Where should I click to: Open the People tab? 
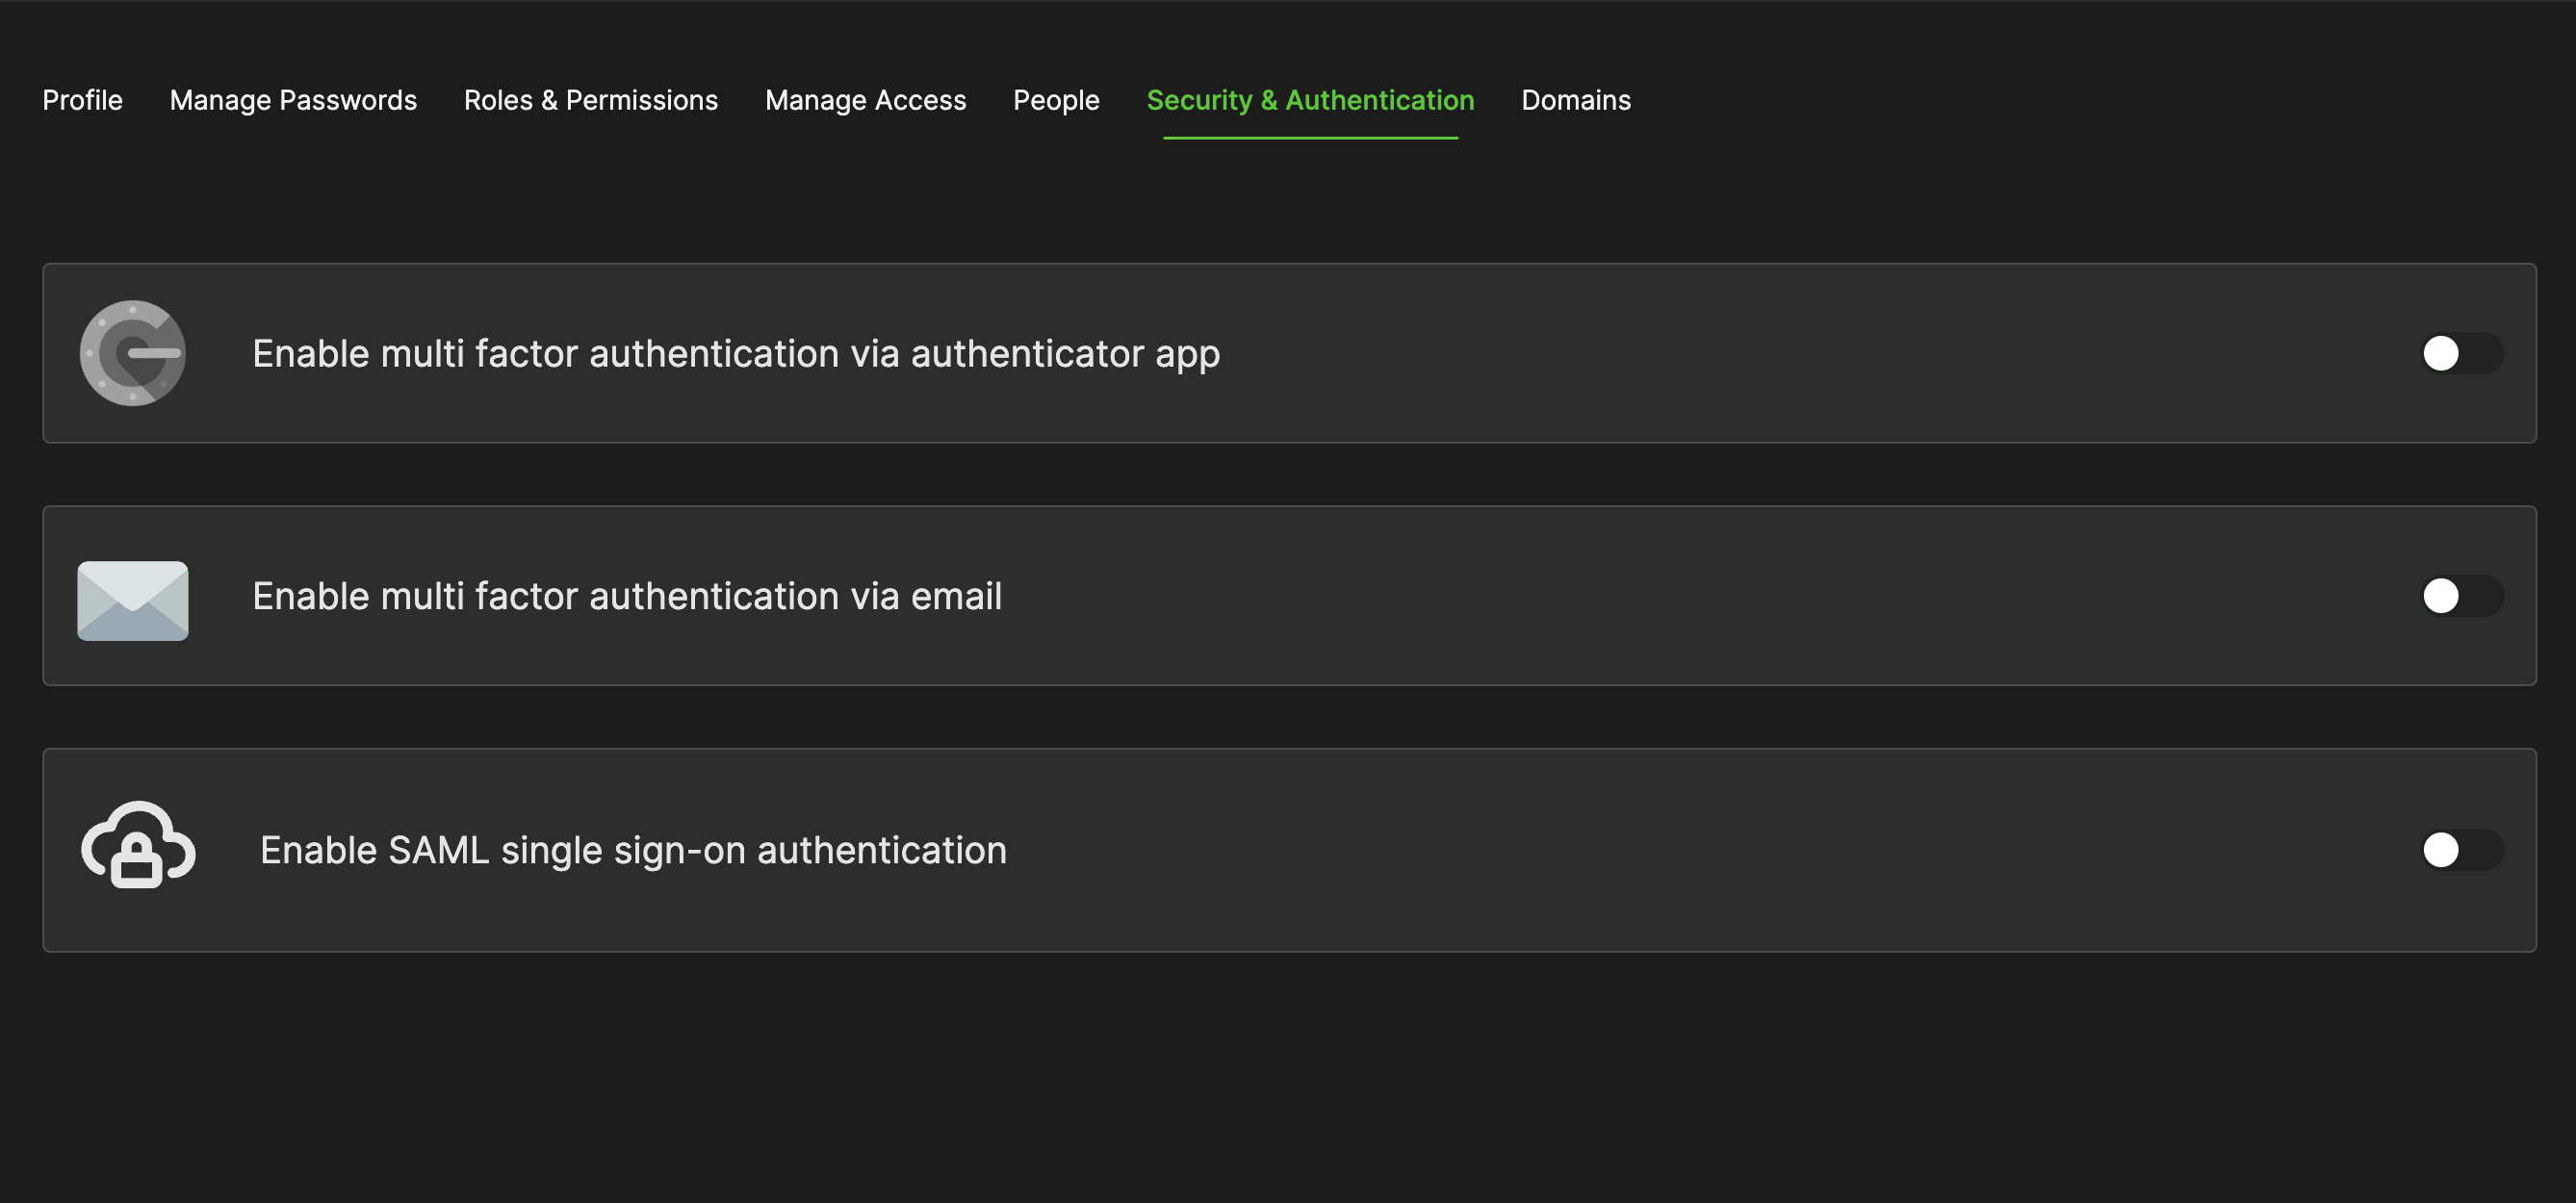(x=1056, y=100)
